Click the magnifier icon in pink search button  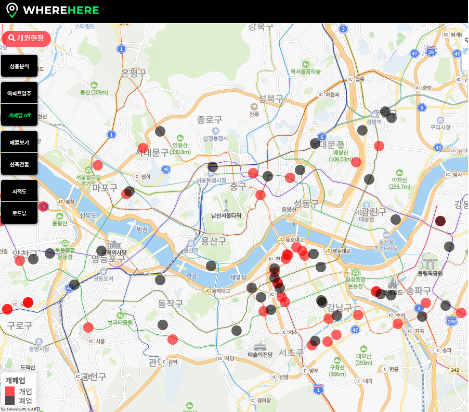point(12,38)
